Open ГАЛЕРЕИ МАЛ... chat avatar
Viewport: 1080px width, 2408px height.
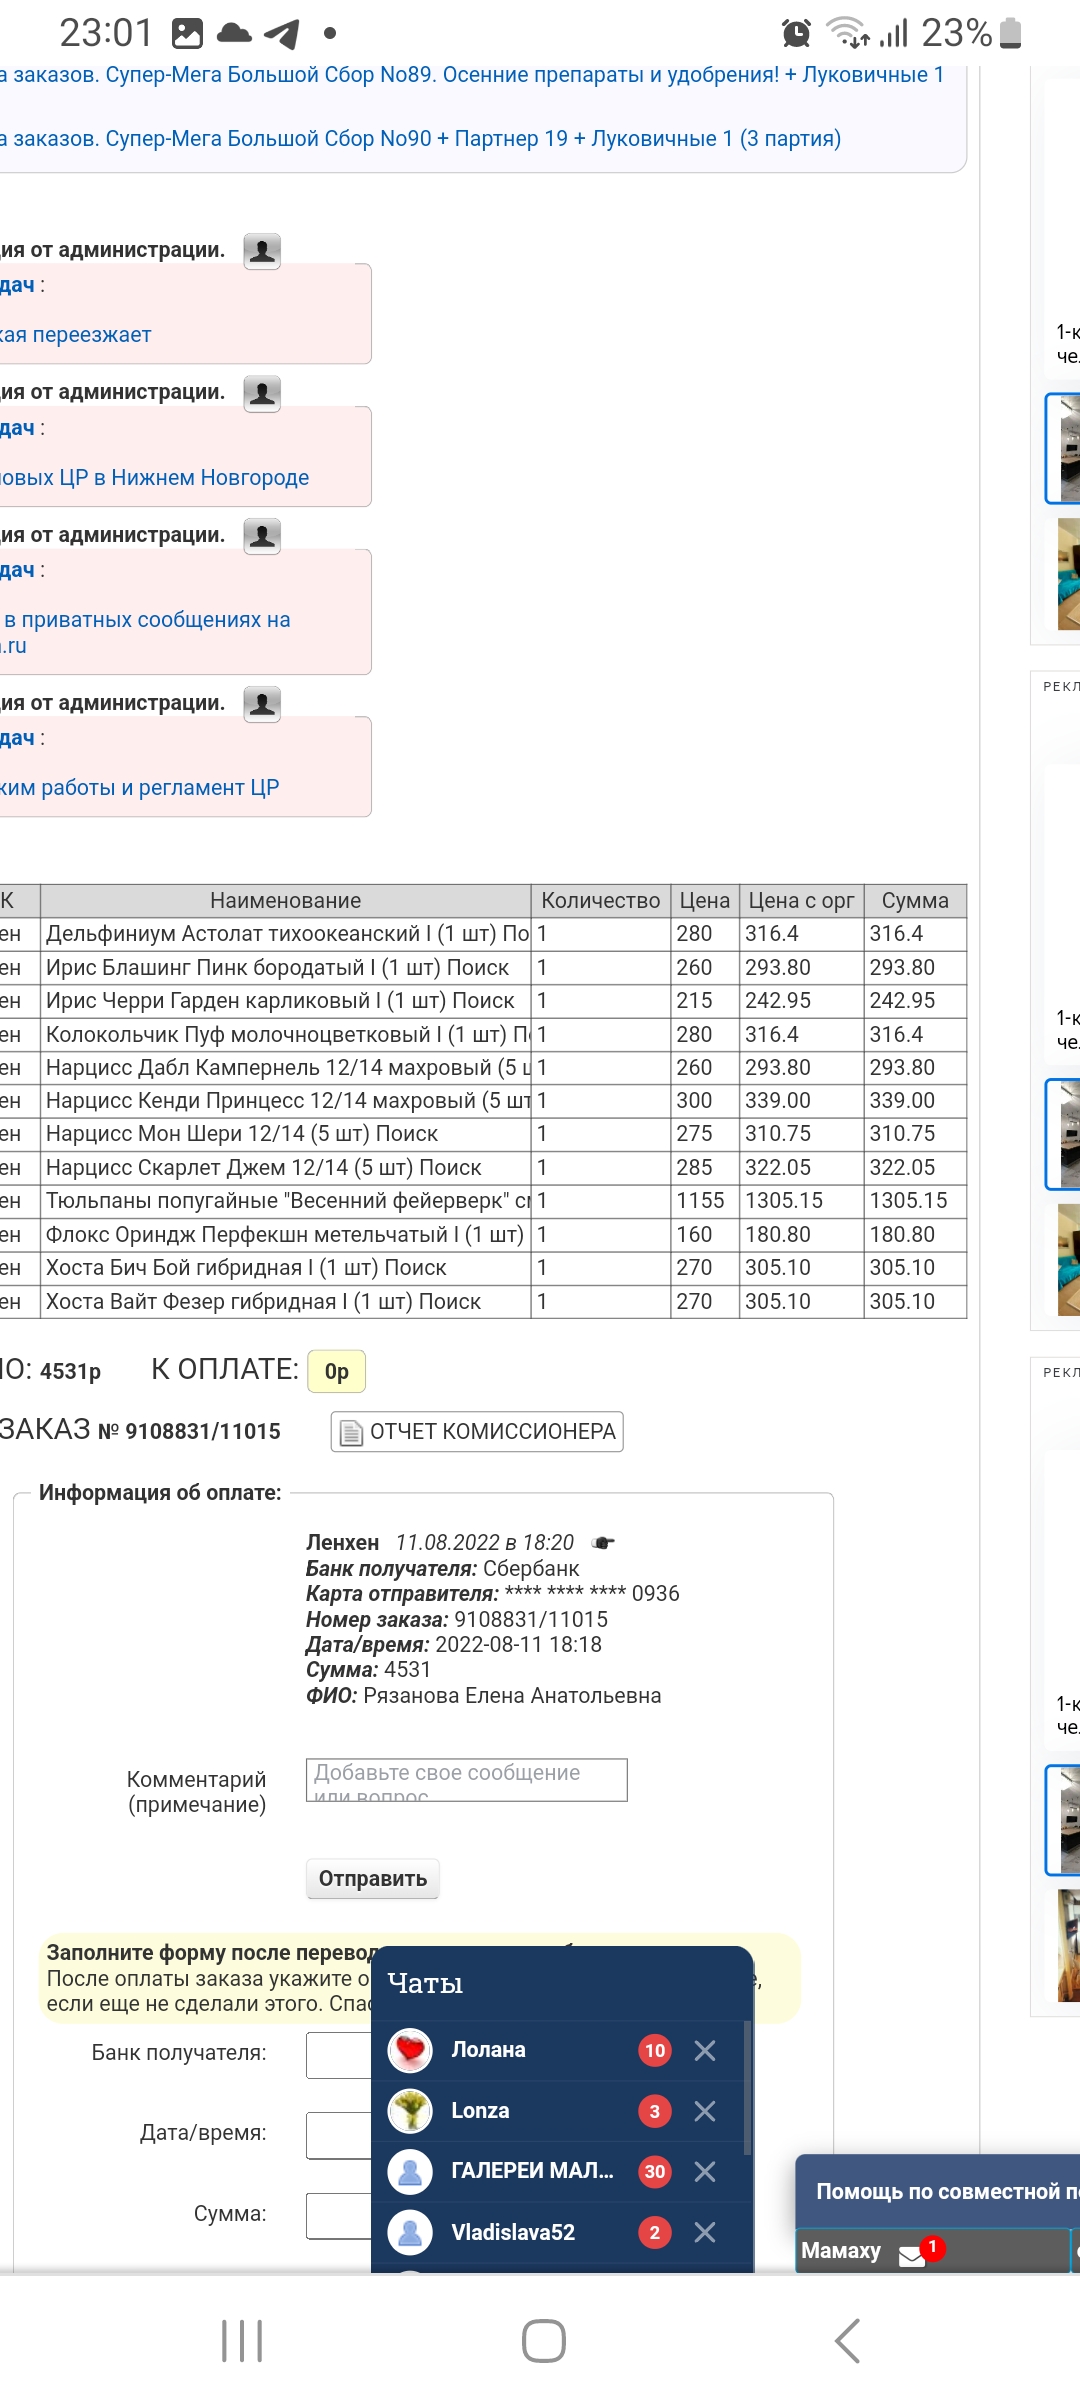(x=410, y=2171)
